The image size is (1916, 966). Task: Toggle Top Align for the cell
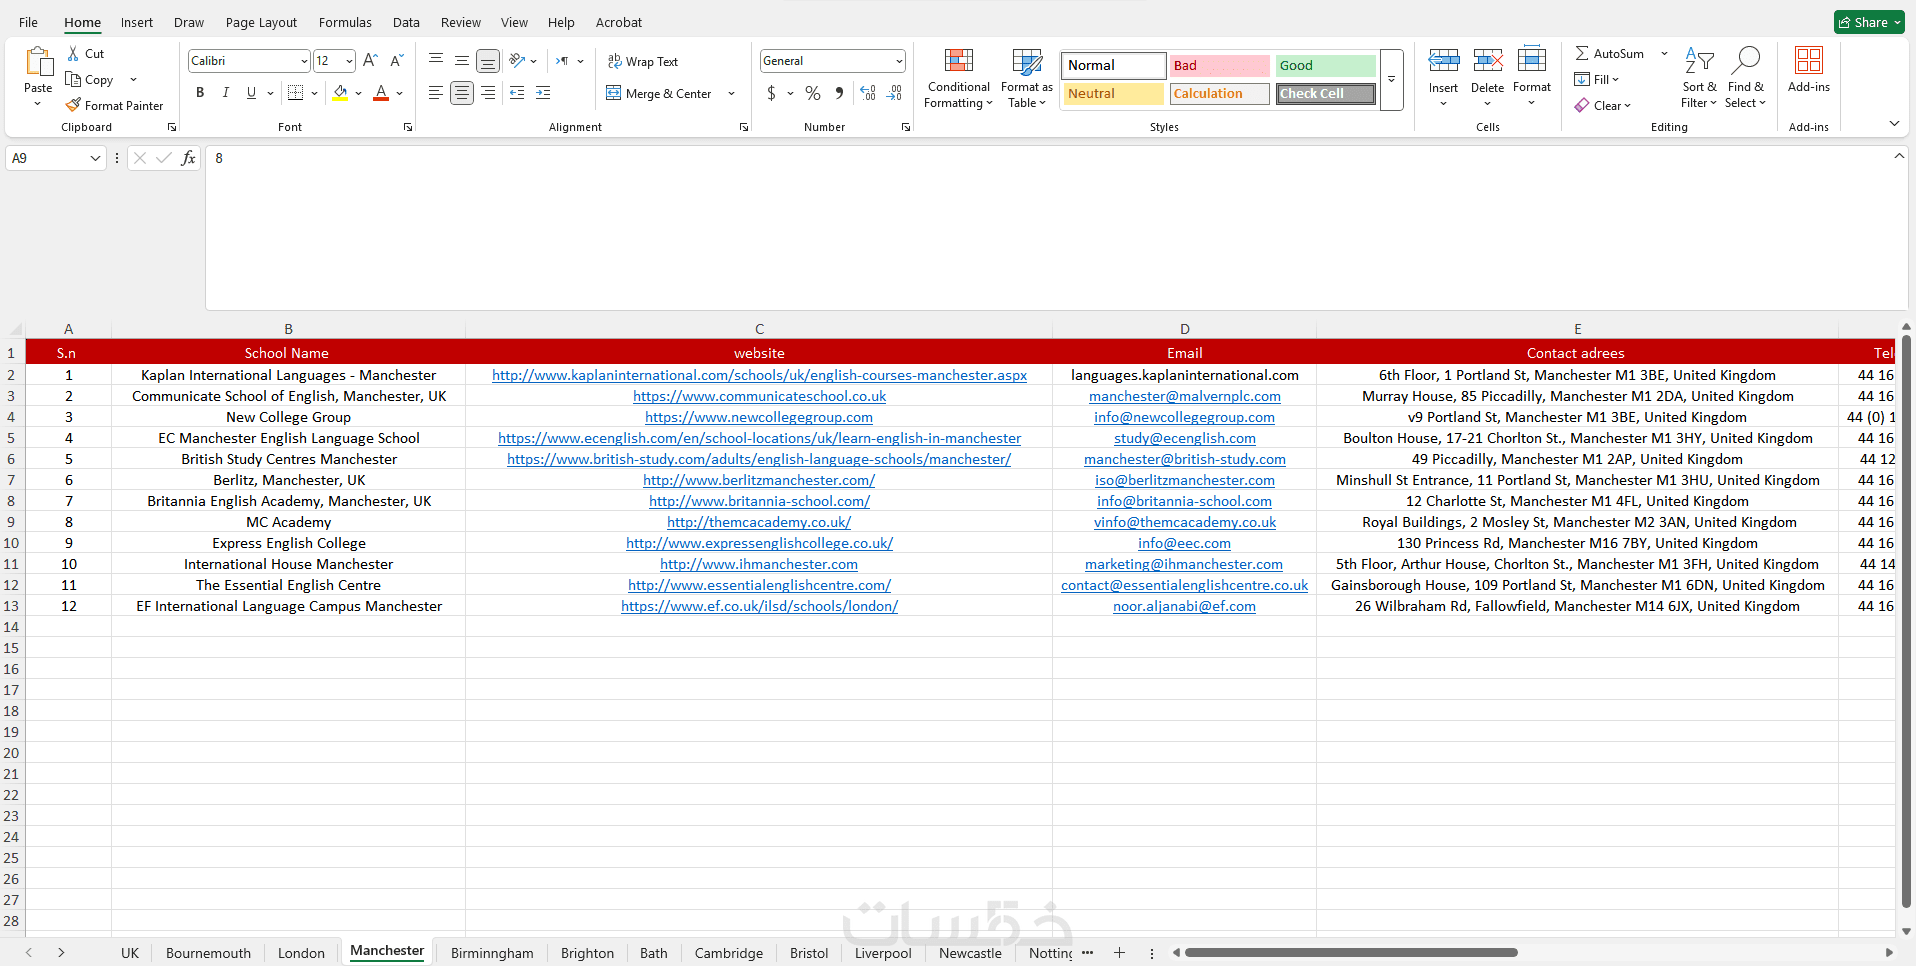[x=436, y=61]
